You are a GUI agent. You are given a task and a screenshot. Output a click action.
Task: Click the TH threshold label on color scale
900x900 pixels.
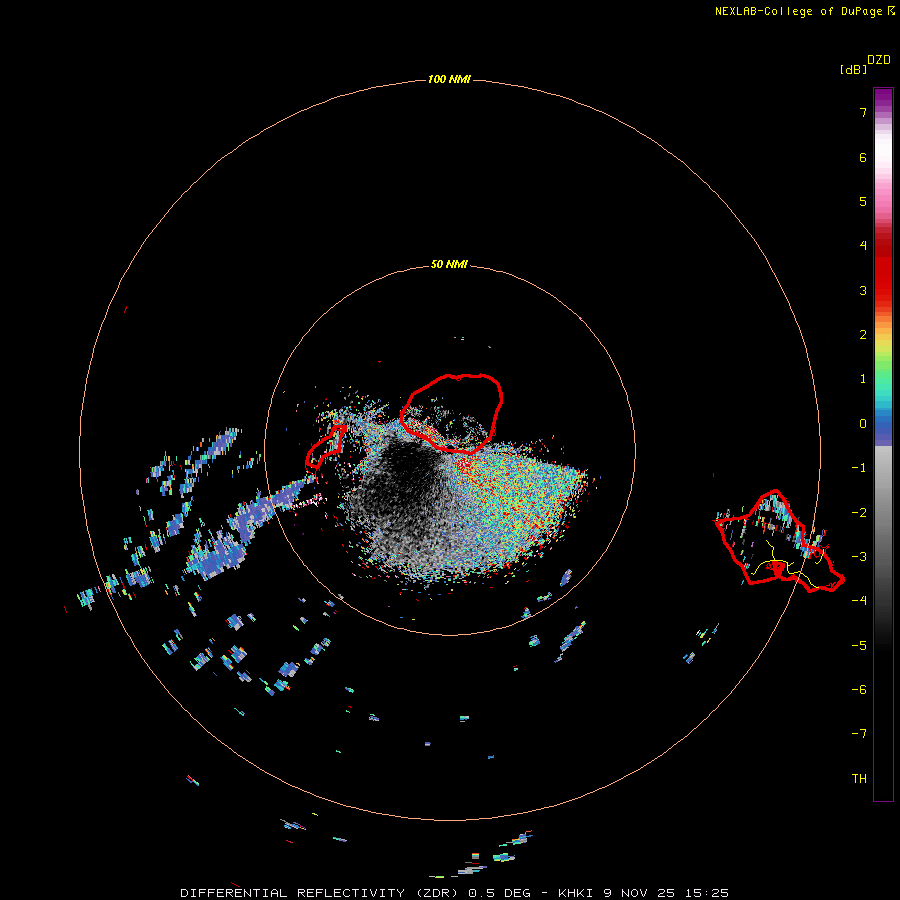point(859,779)
